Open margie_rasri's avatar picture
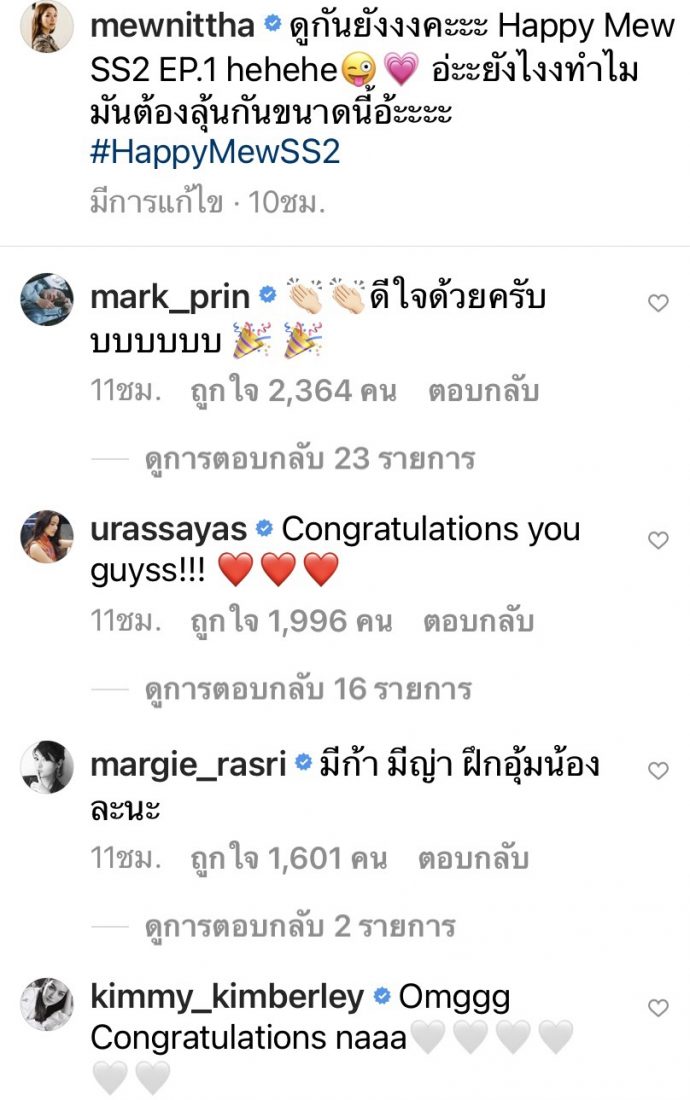 46,767
